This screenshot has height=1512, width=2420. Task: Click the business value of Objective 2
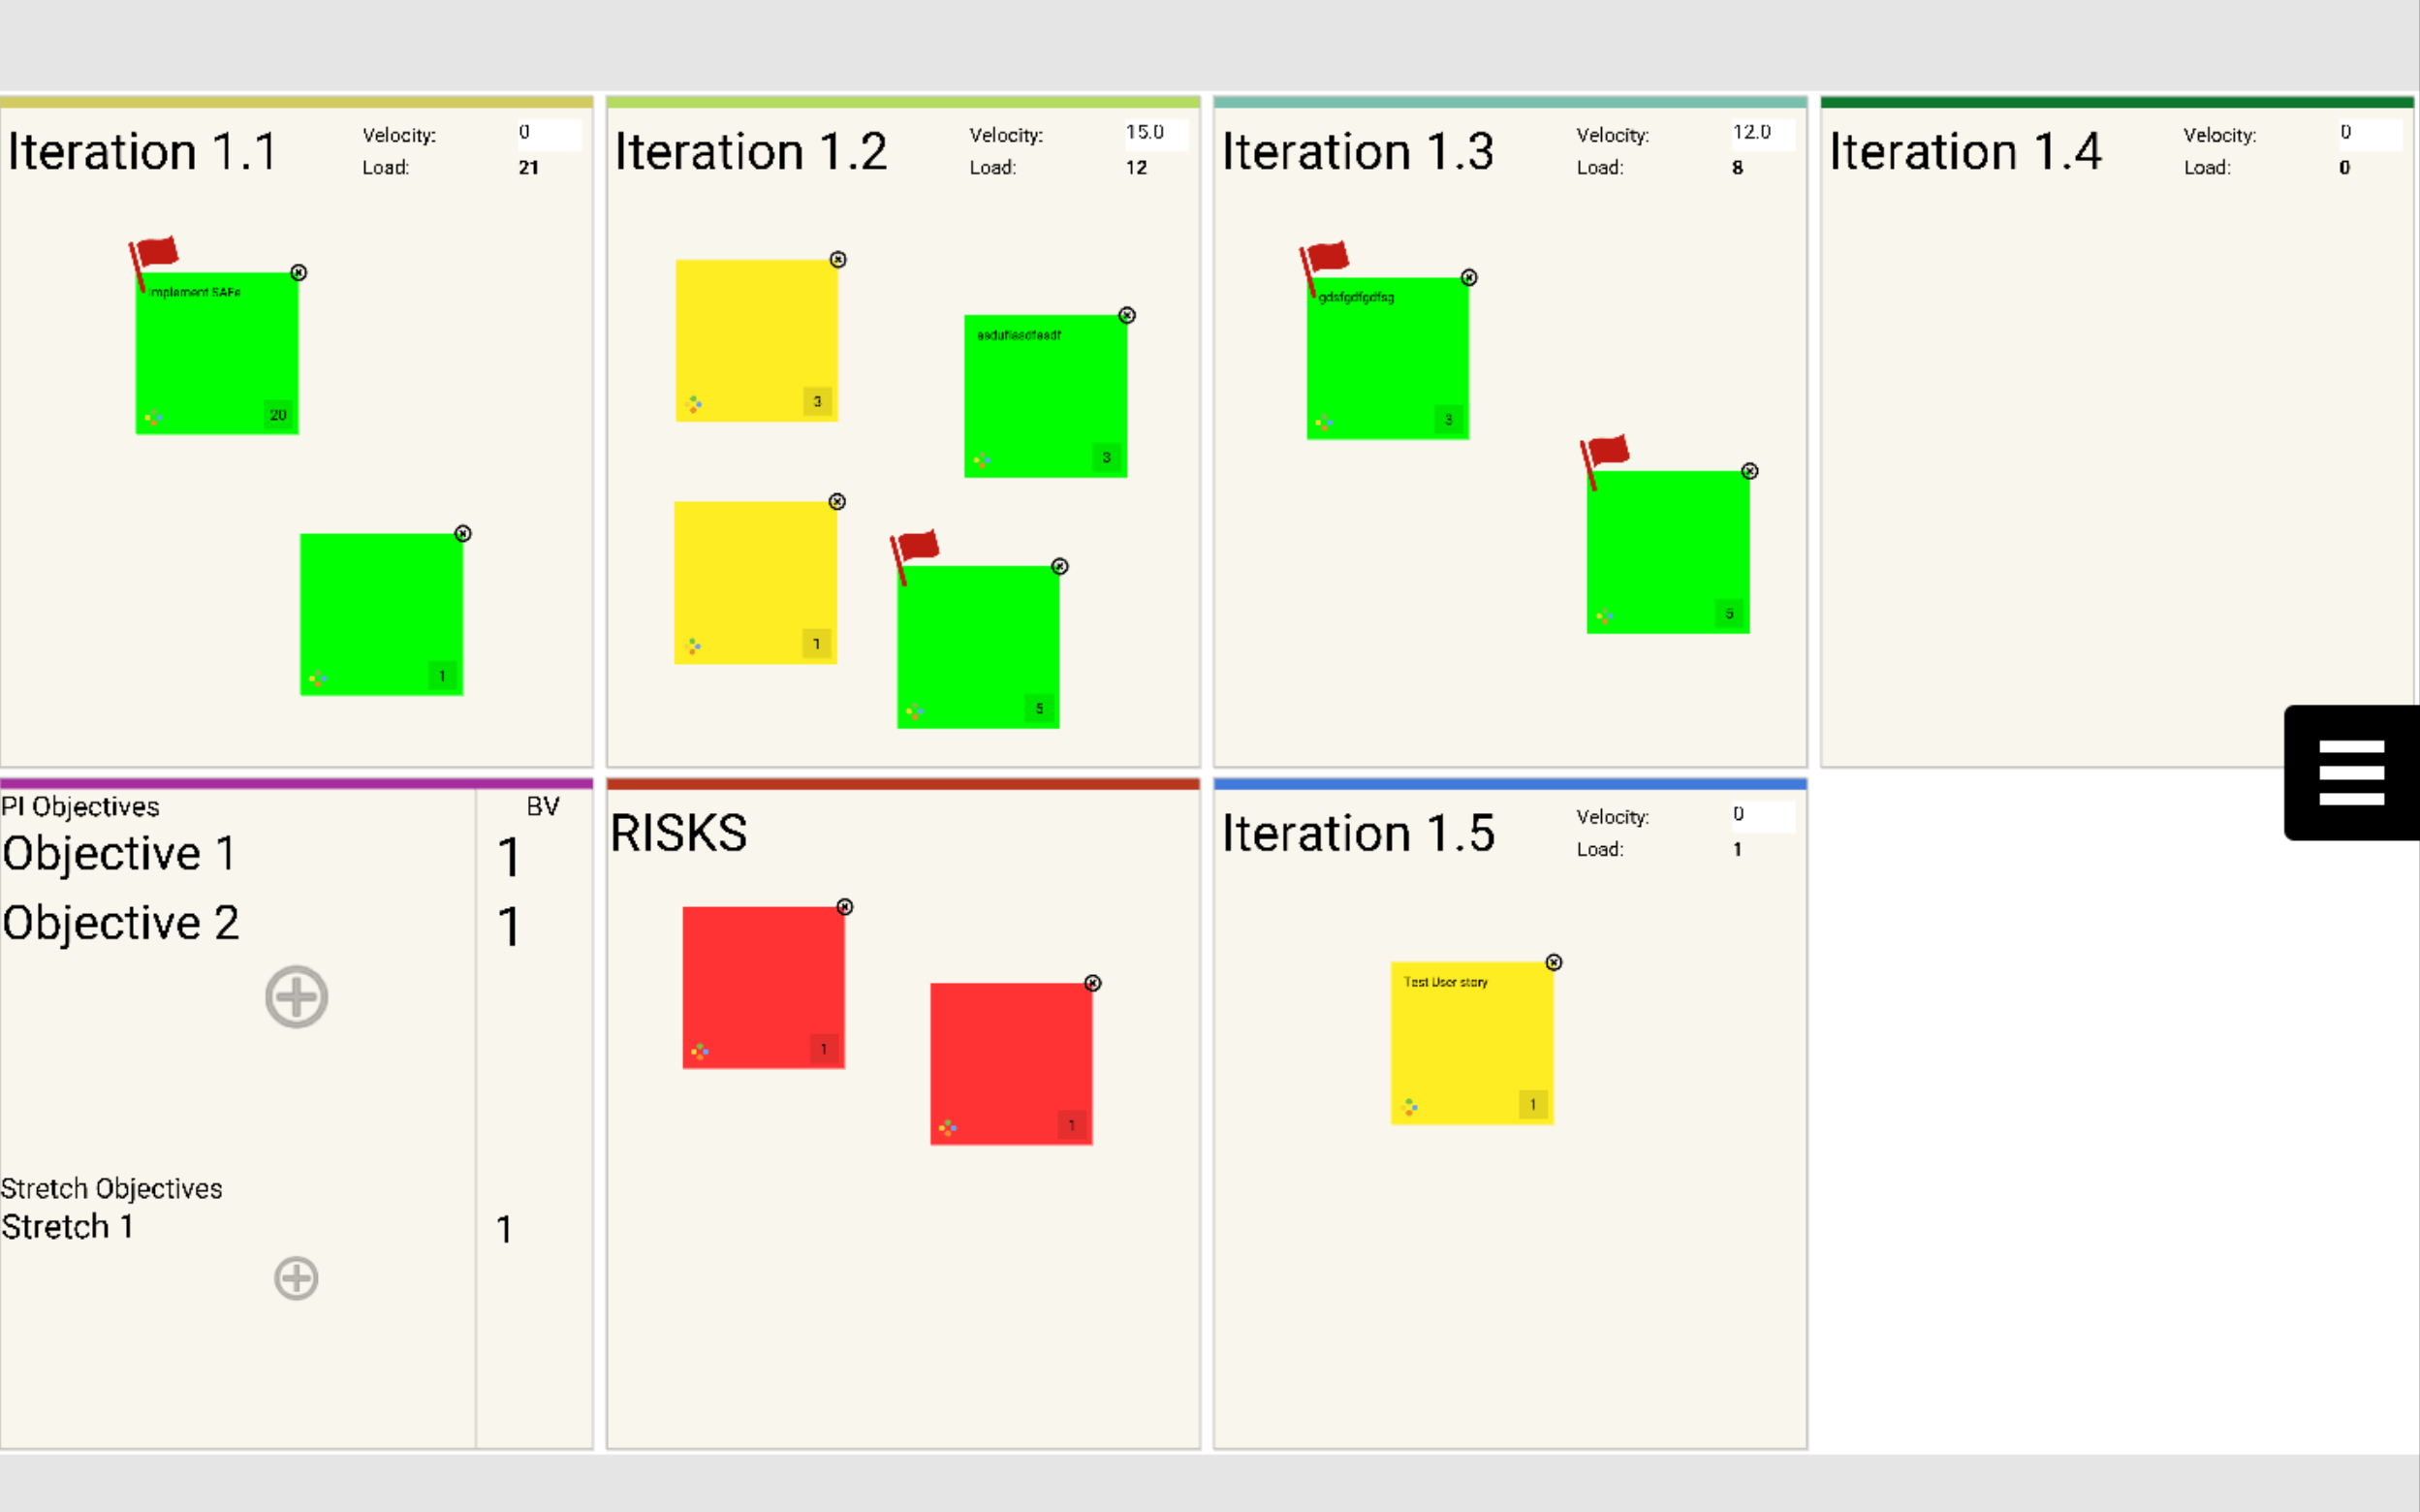coord(509,926)
